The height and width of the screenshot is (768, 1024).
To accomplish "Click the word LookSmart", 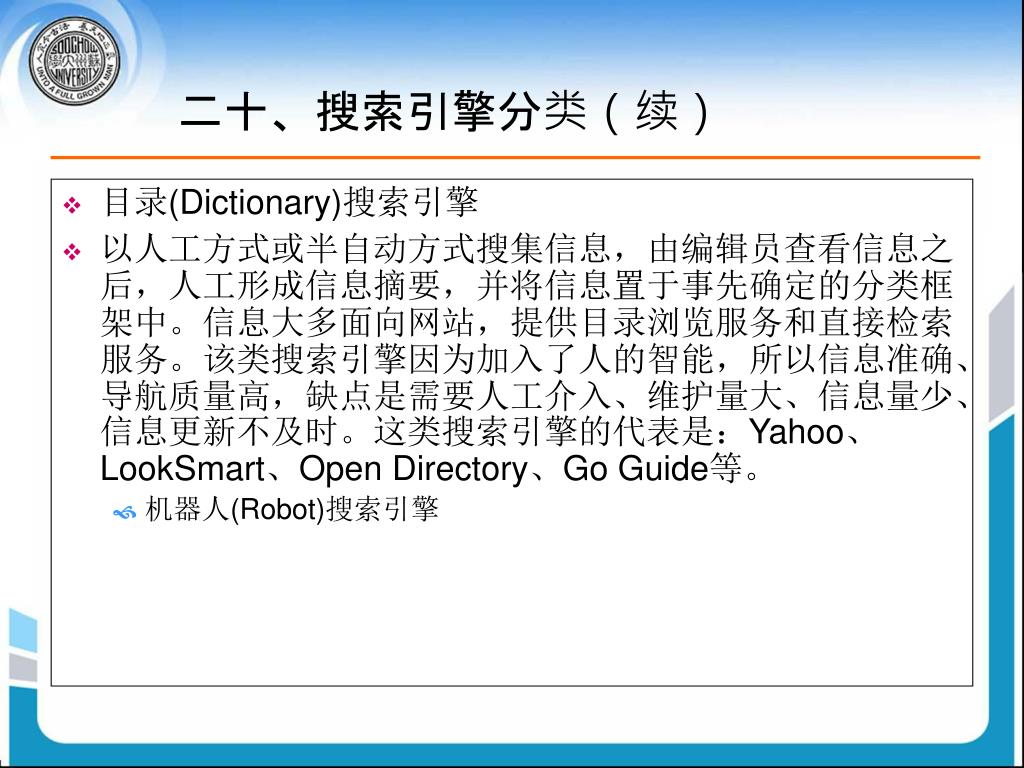I will 182,468.
